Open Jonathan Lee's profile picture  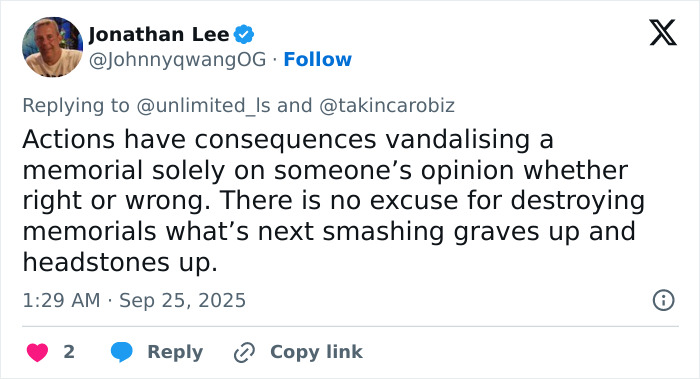point(52,47)
